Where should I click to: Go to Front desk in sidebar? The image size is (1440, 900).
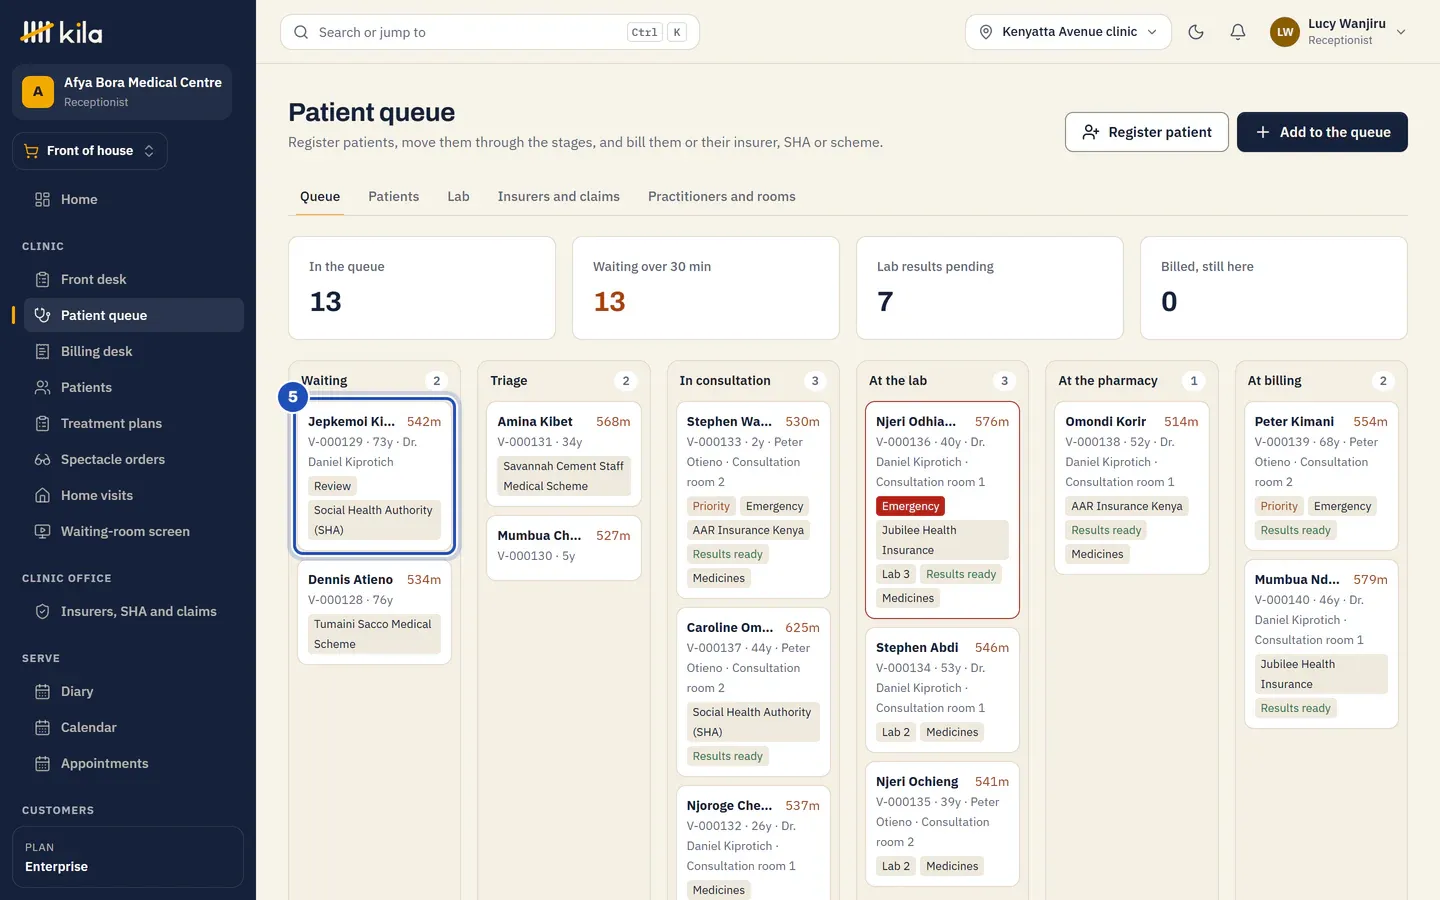(134, 279)
